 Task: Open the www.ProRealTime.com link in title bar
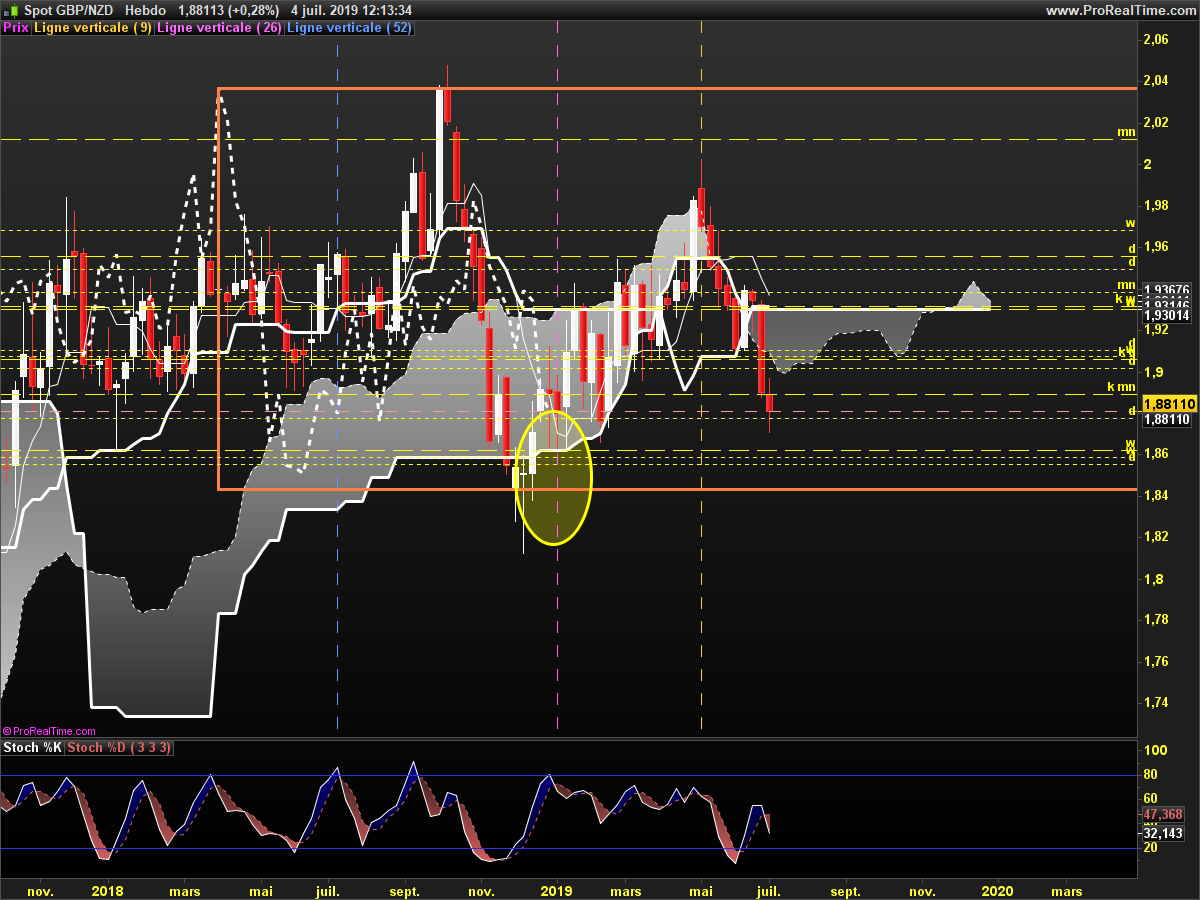1120,10
